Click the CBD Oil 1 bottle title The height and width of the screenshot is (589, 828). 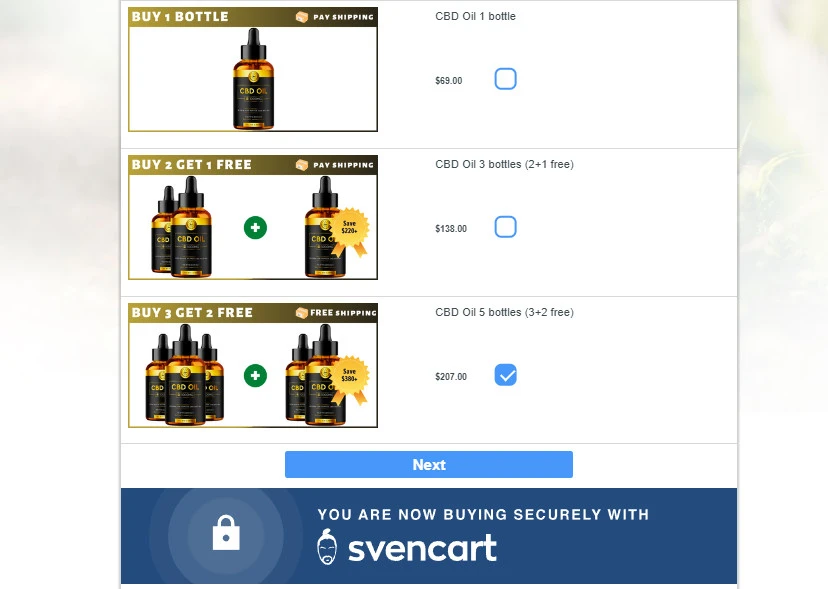475,16
